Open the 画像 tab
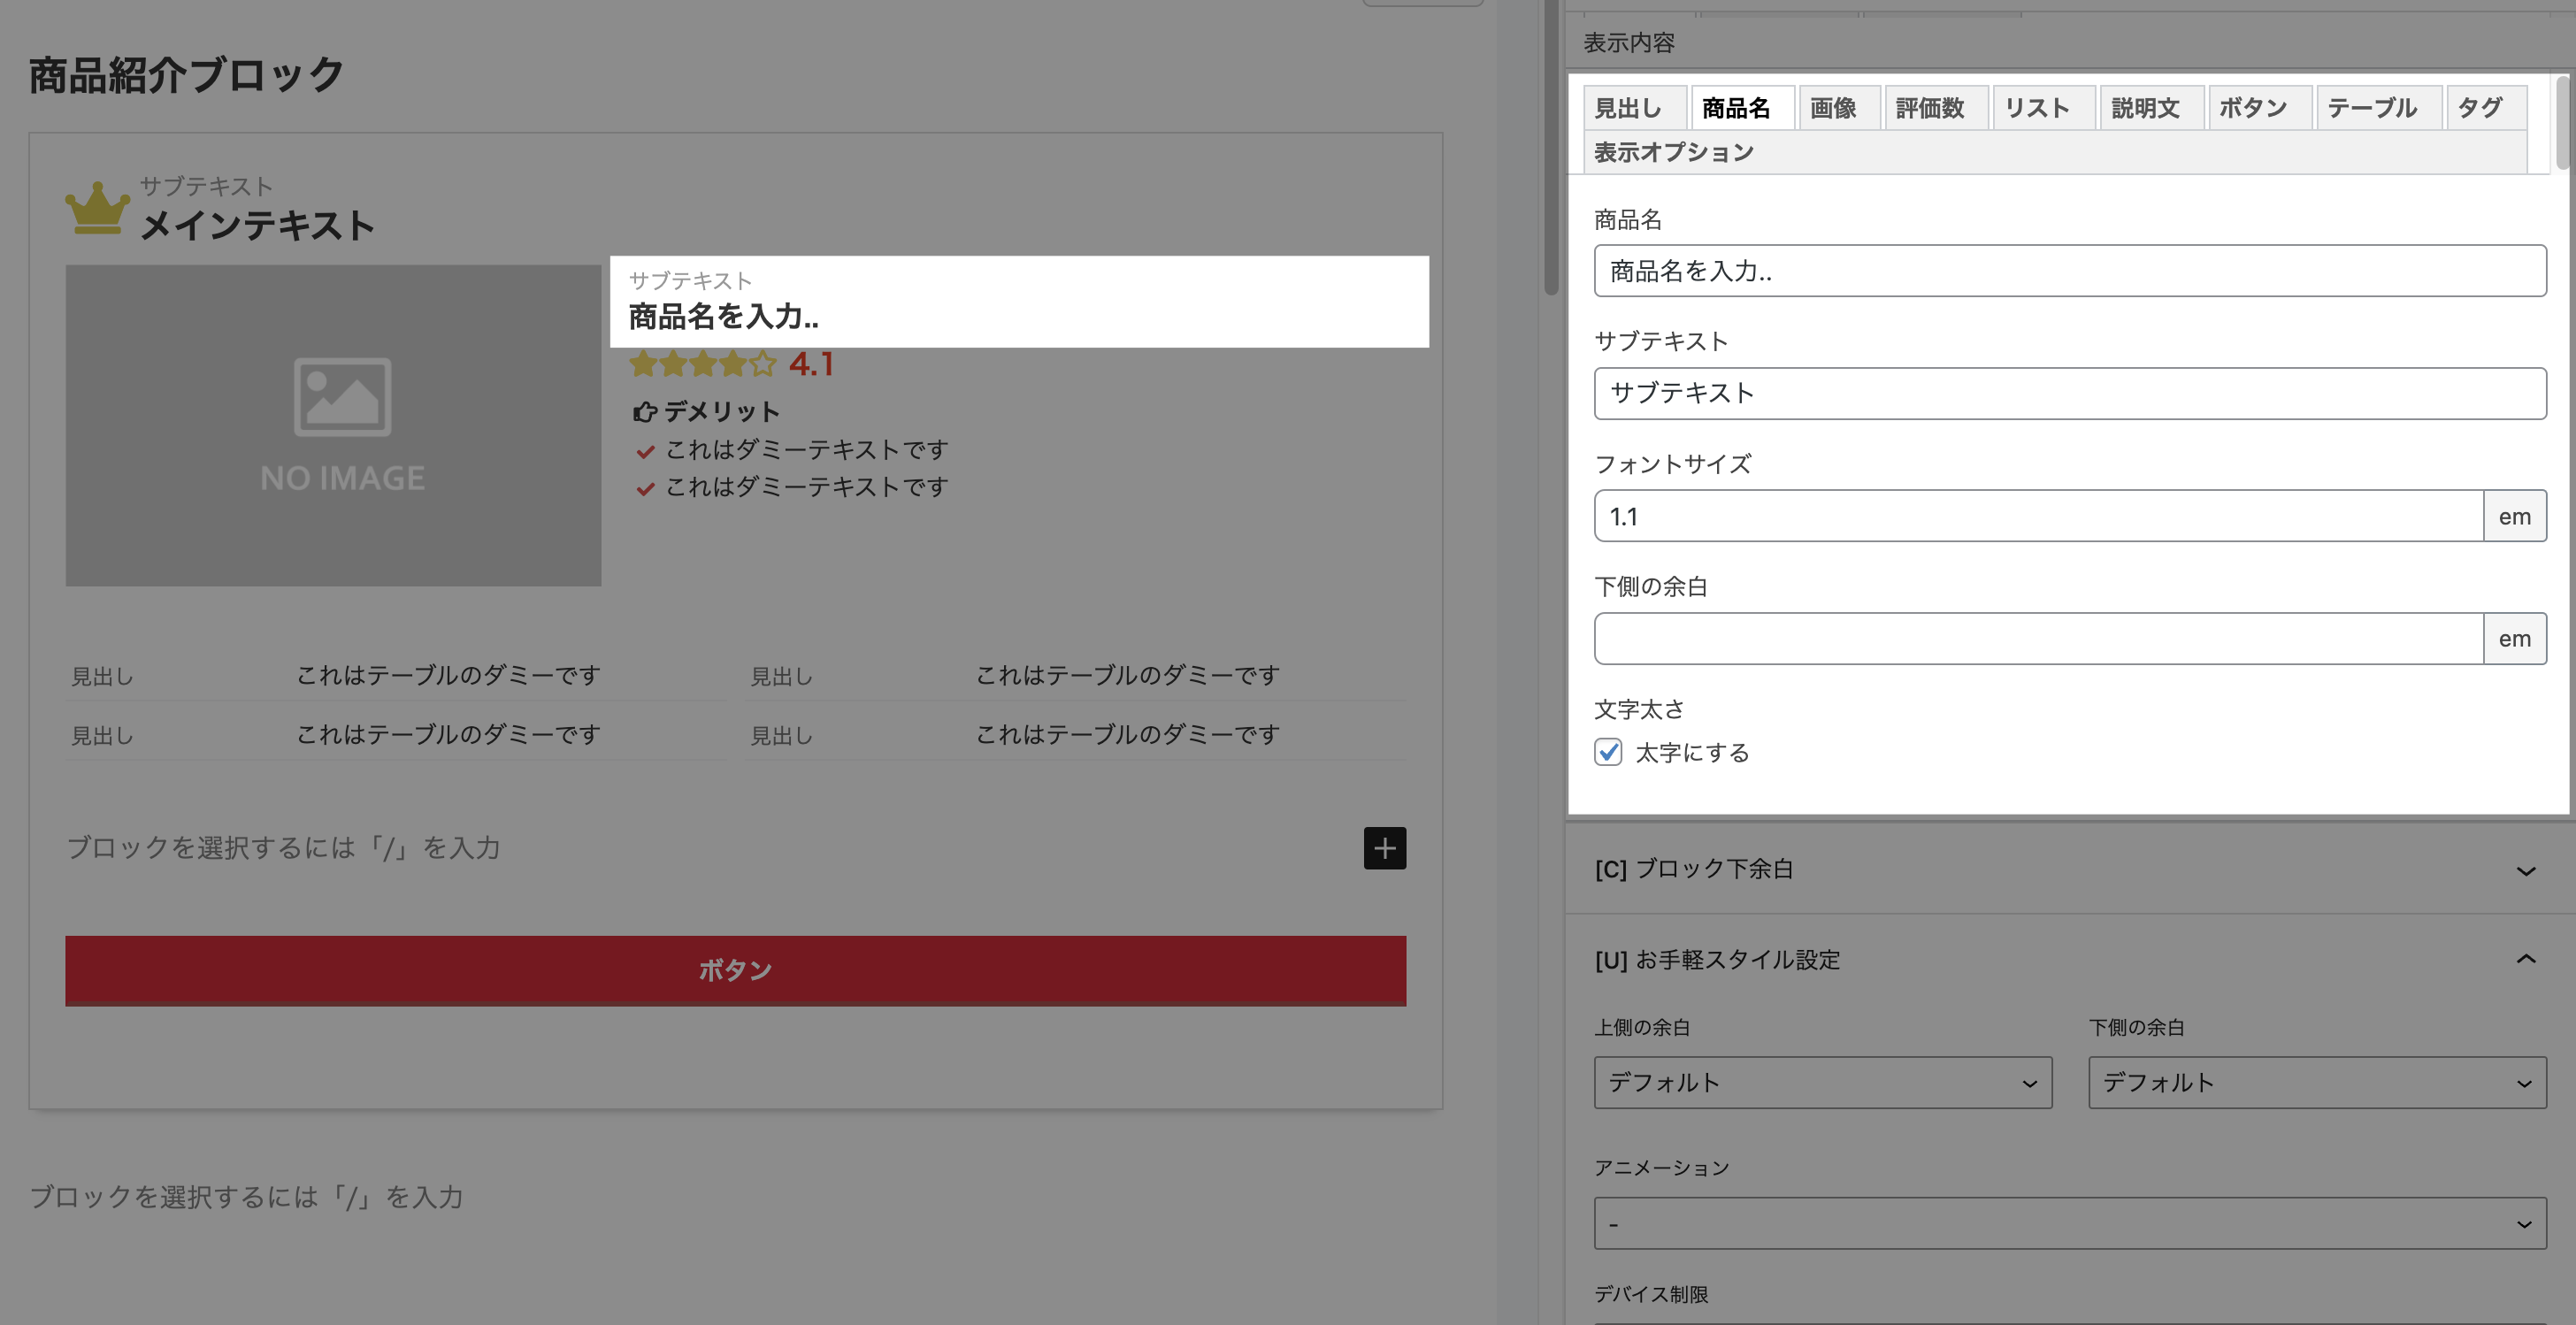This screenshot has height=1325, width=2576. click(1839, 108)
